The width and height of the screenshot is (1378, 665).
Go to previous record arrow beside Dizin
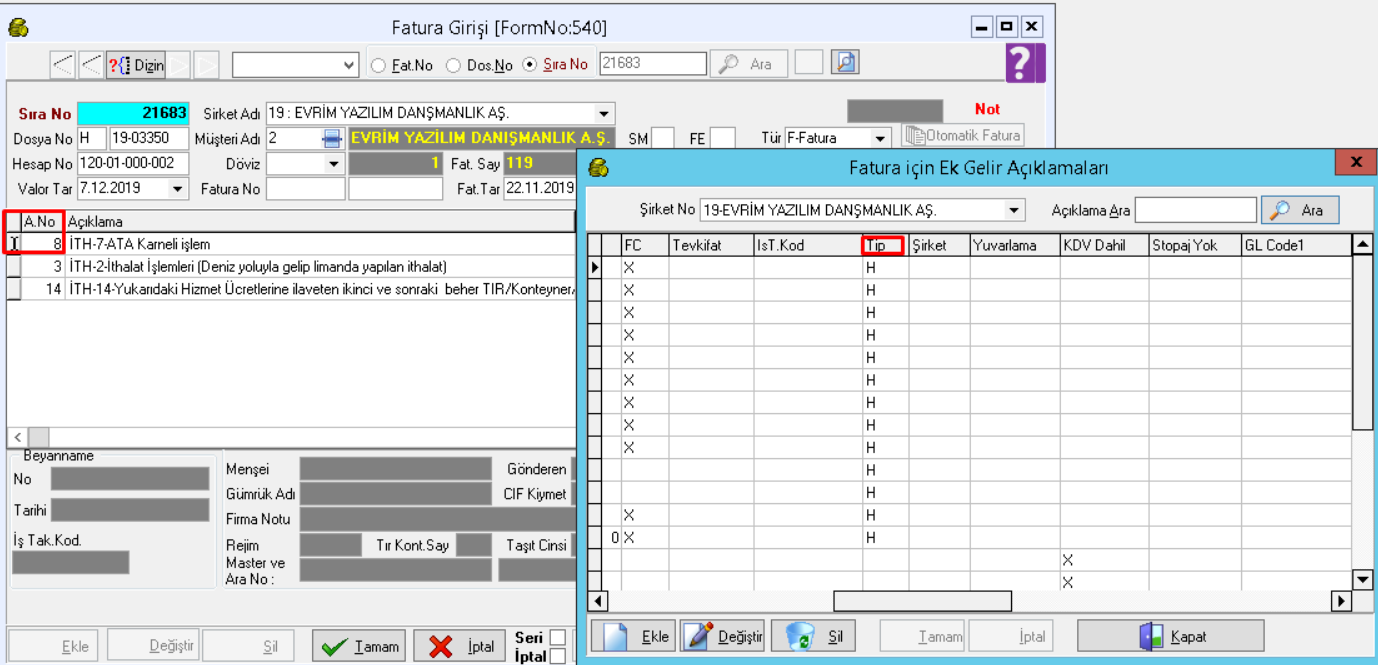[91, 65]
